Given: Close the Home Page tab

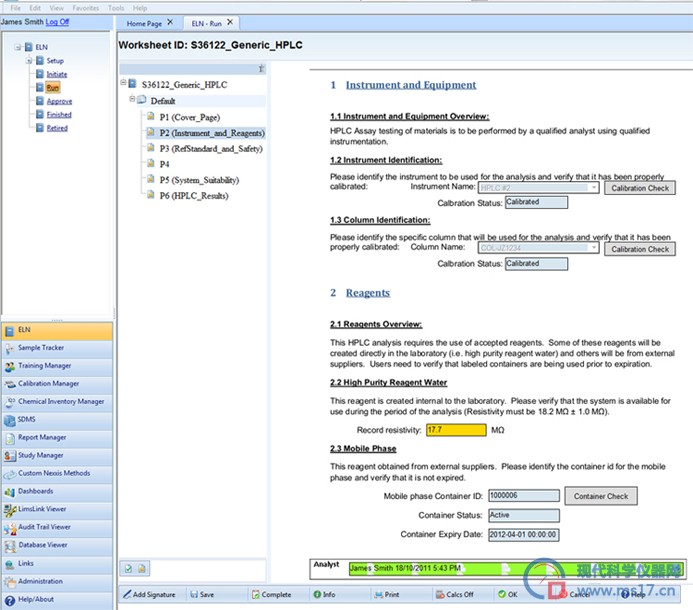Looking at the screenshot, I should [170, 22].
